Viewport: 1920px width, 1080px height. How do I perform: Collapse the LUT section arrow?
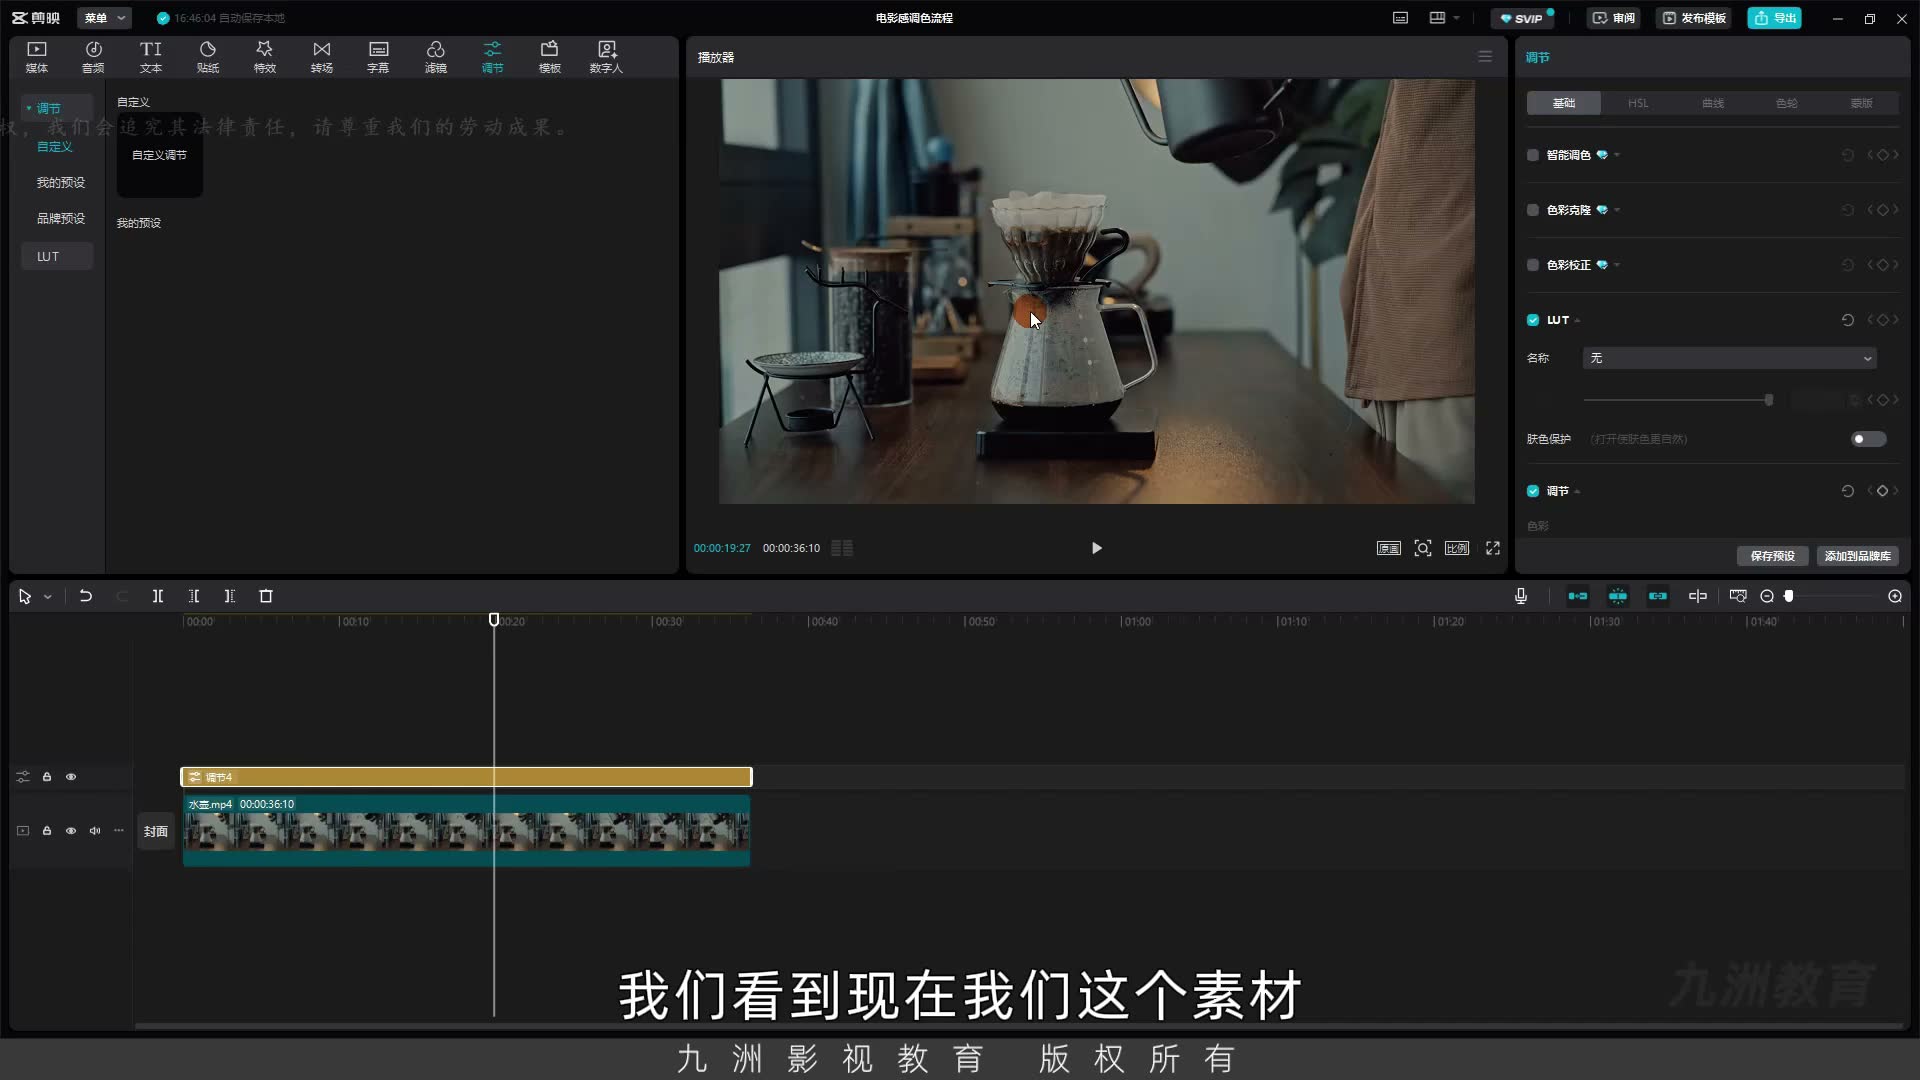(x=1577, y=321)
